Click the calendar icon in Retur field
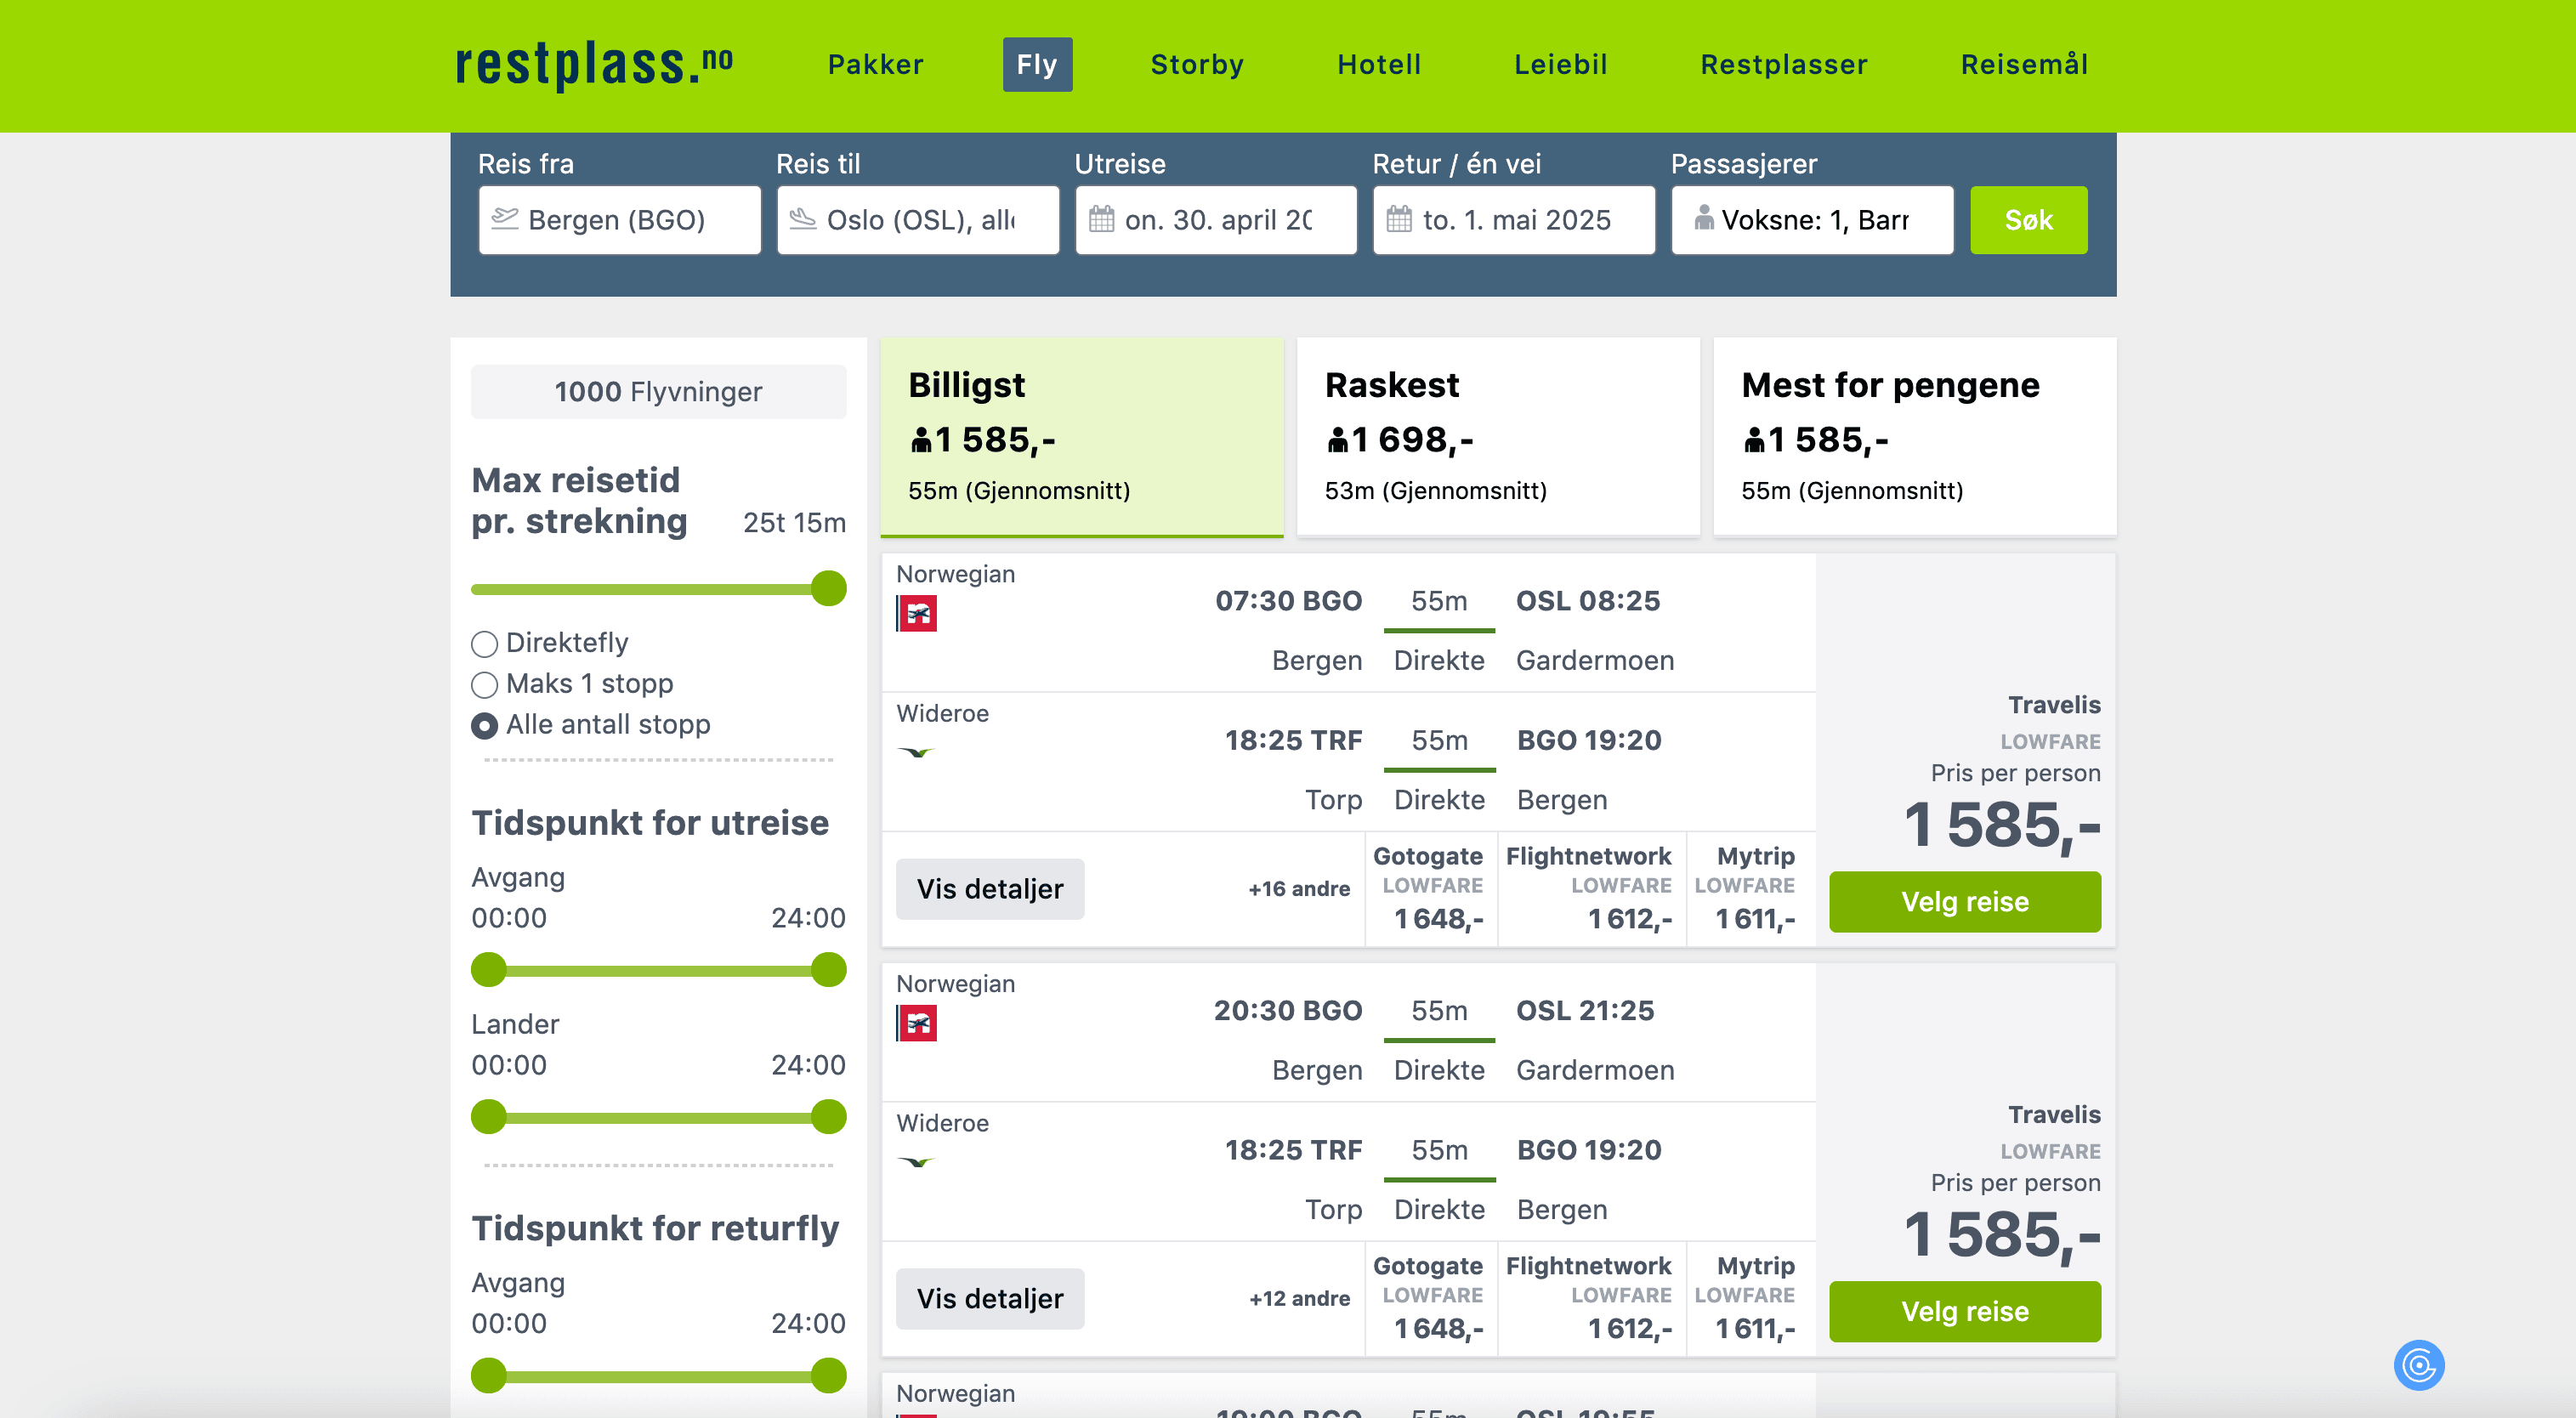Viewport: 2576px width, 1418px height. coord(1399,219)
